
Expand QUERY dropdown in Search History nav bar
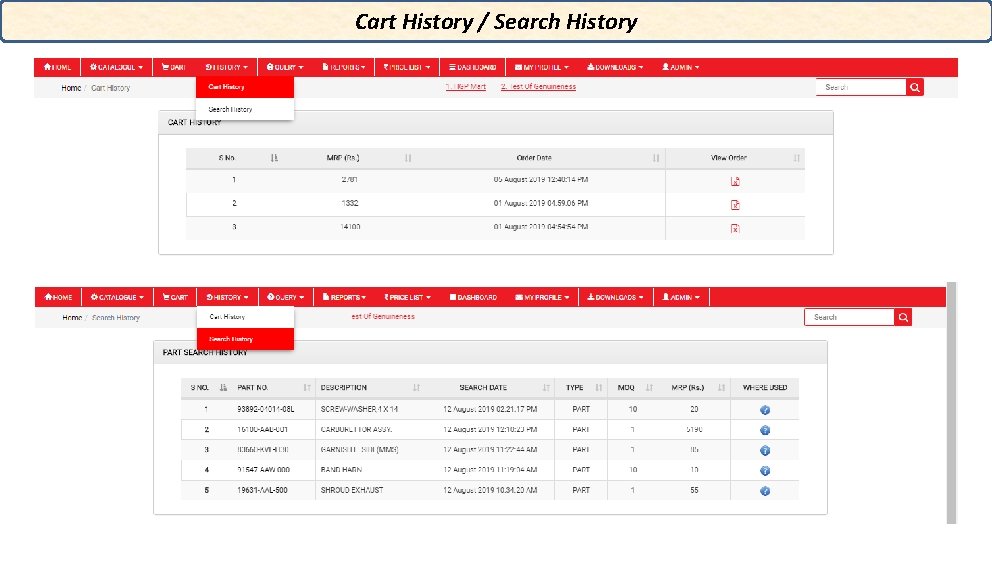click(x=285, y=297)
